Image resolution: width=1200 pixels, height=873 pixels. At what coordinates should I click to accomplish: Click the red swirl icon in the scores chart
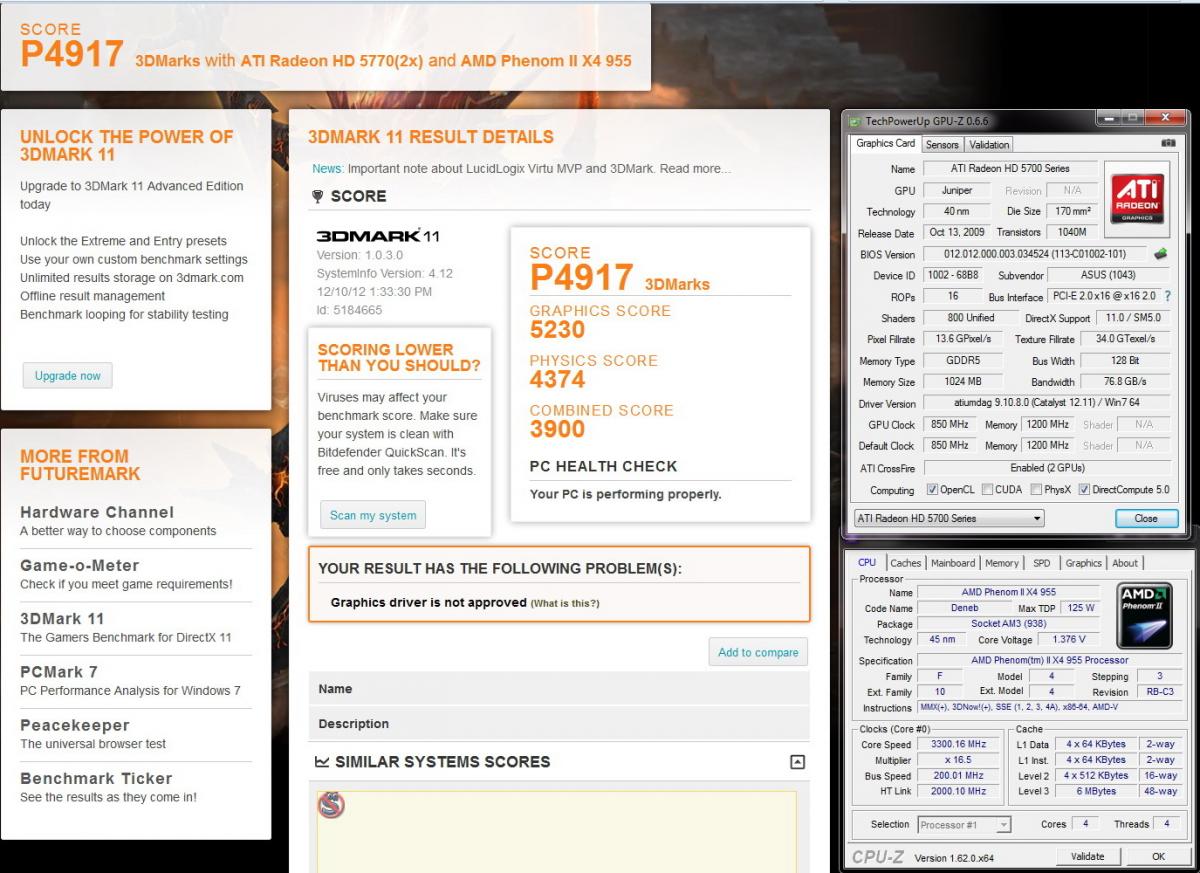pyautogui.click(x=331, y=804)
